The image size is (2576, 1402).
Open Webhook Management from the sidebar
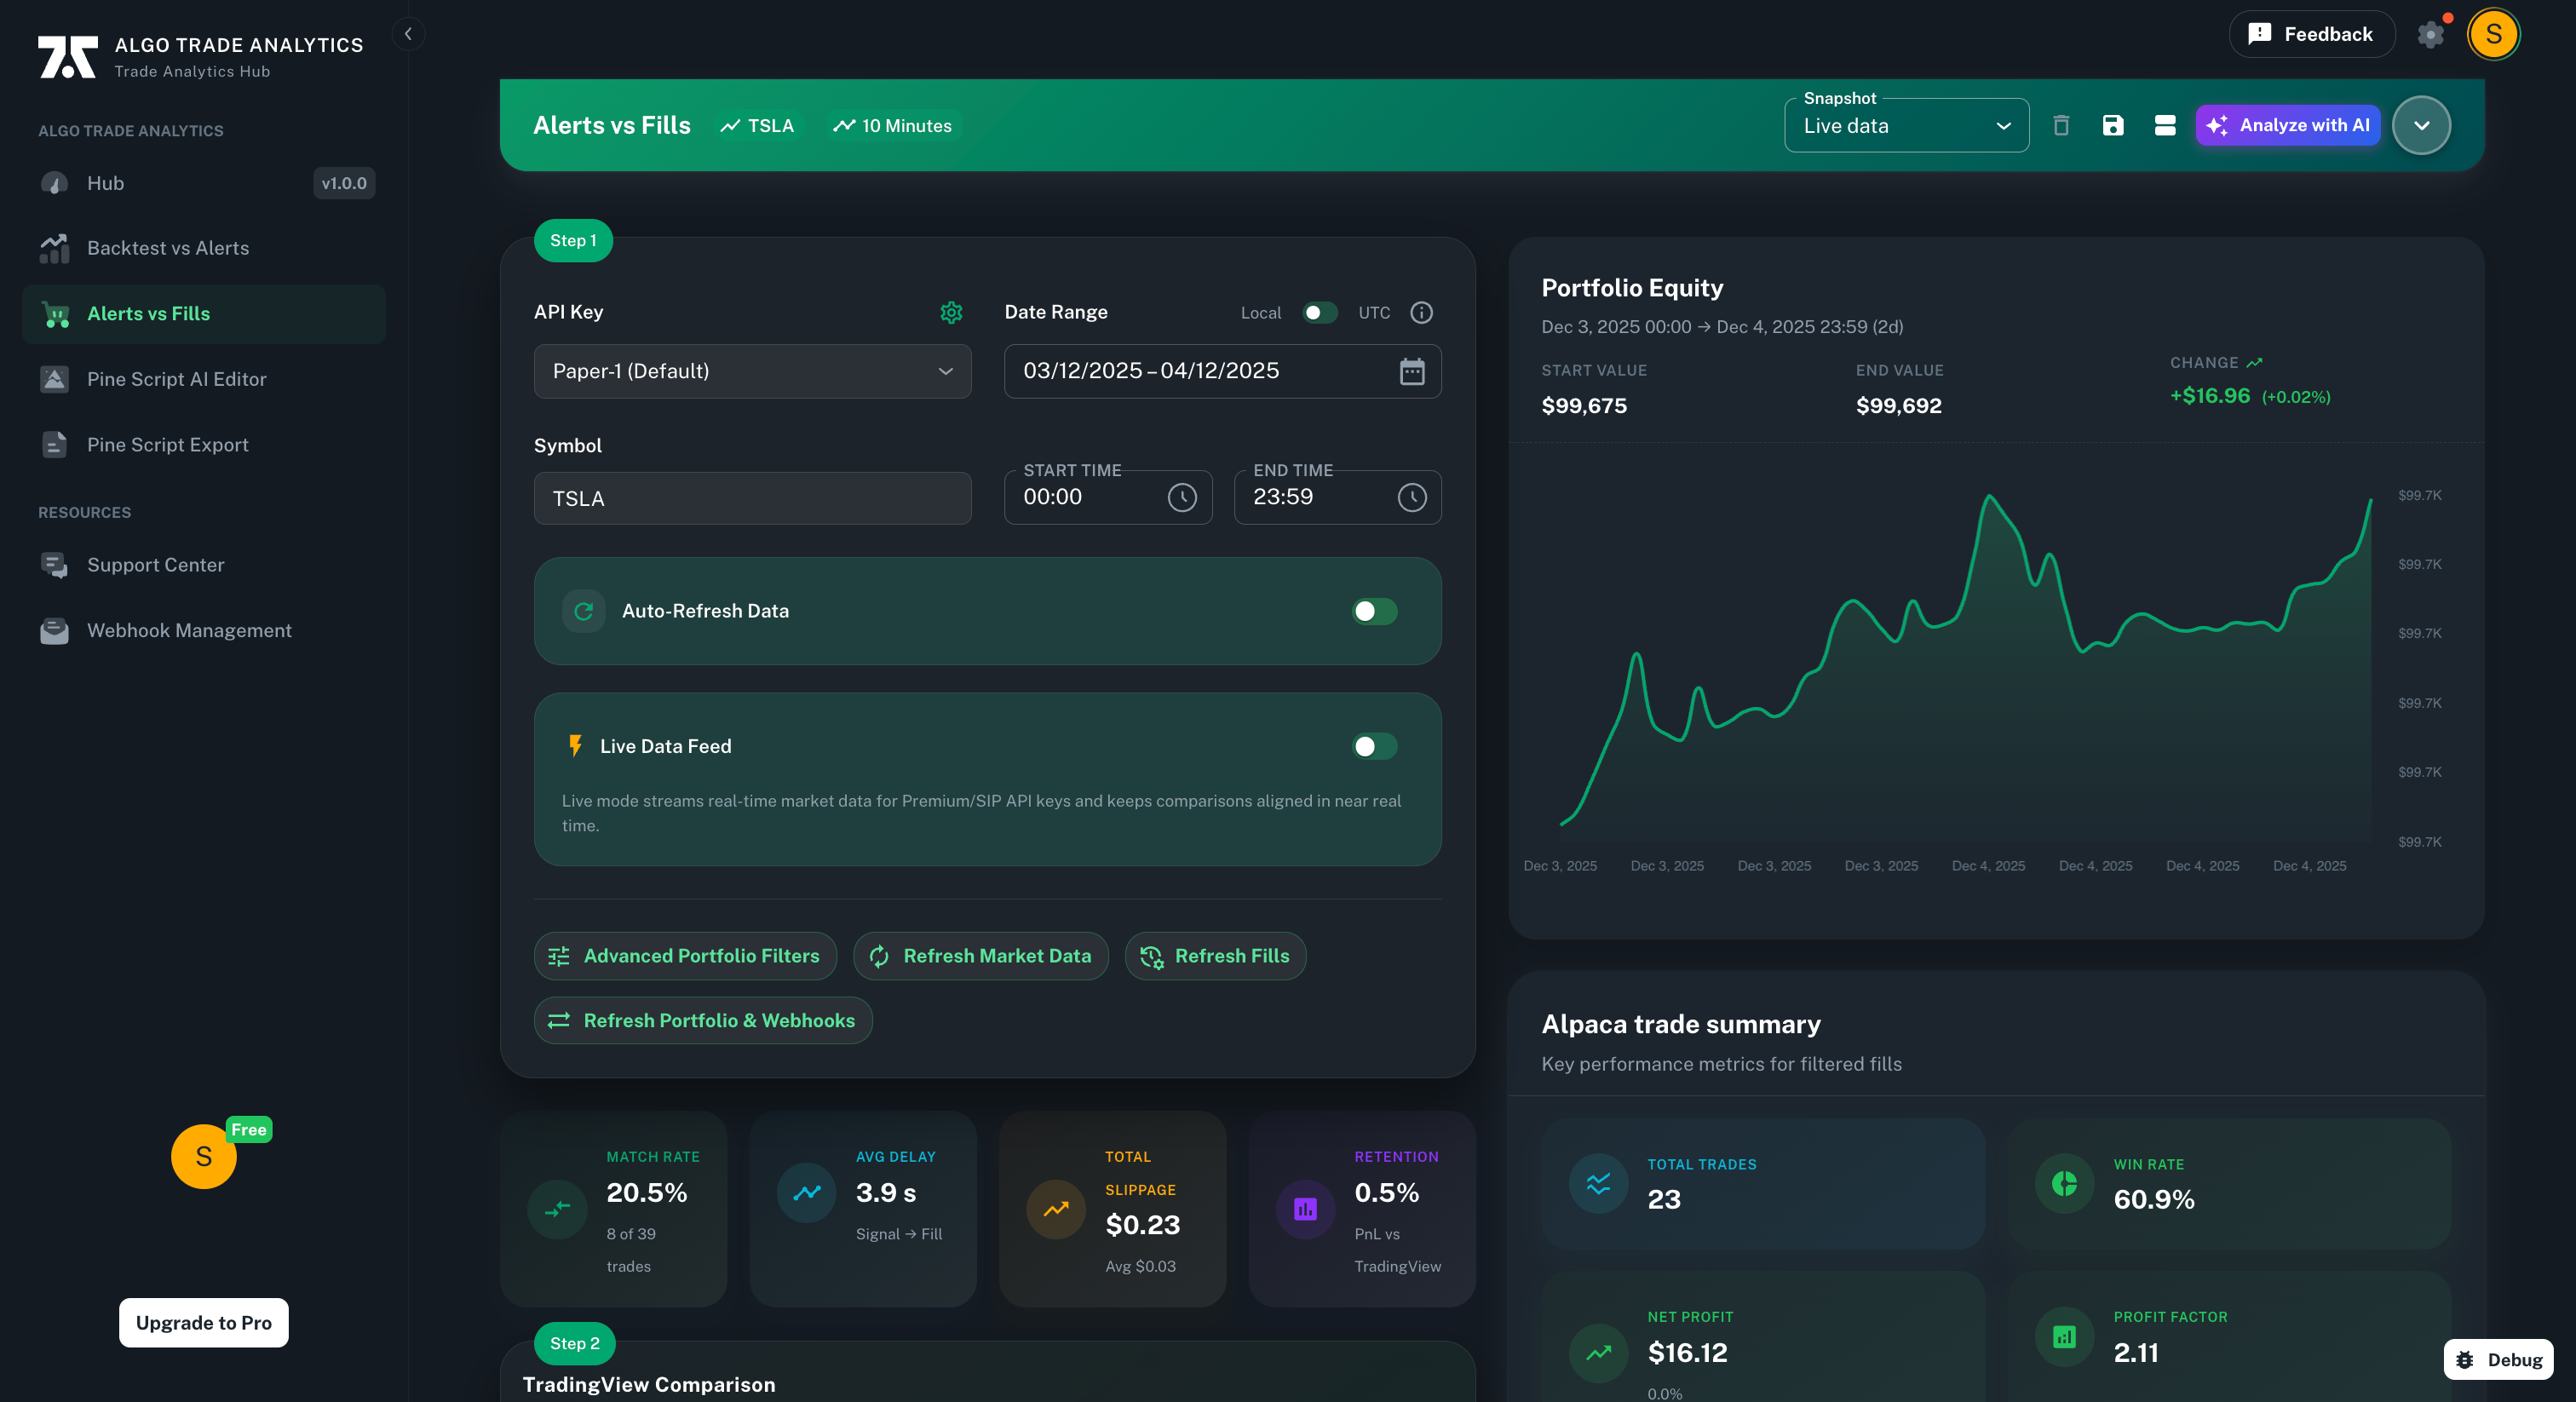(188, 630)
